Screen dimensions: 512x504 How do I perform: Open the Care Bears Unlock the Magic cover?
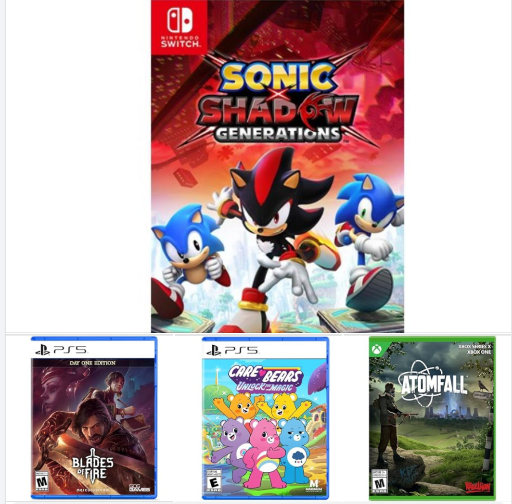point(265,418)
